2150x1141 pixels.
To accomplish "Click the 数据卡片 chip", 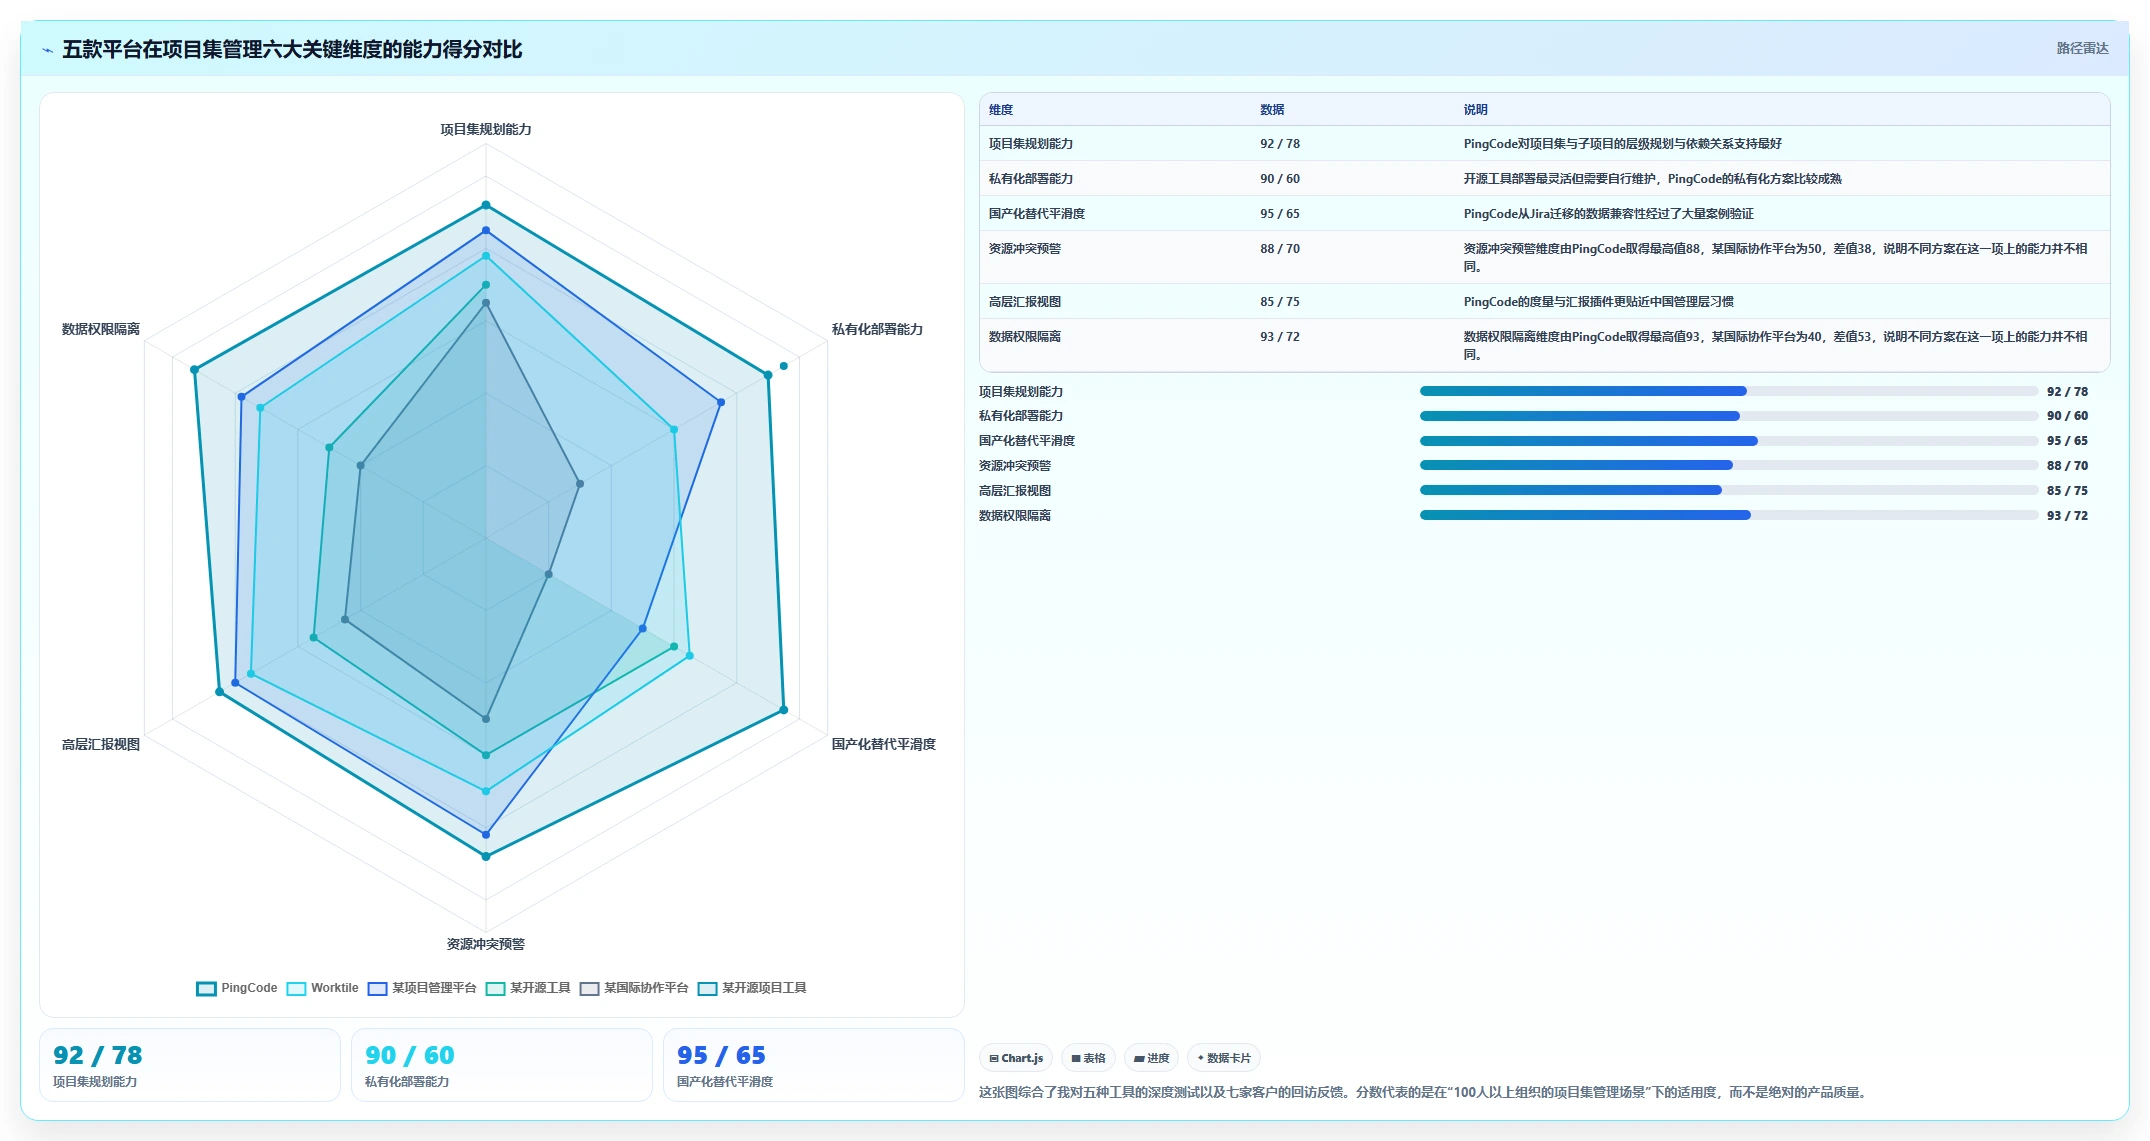I will pyautogui.click(x=1224, y=1058).
